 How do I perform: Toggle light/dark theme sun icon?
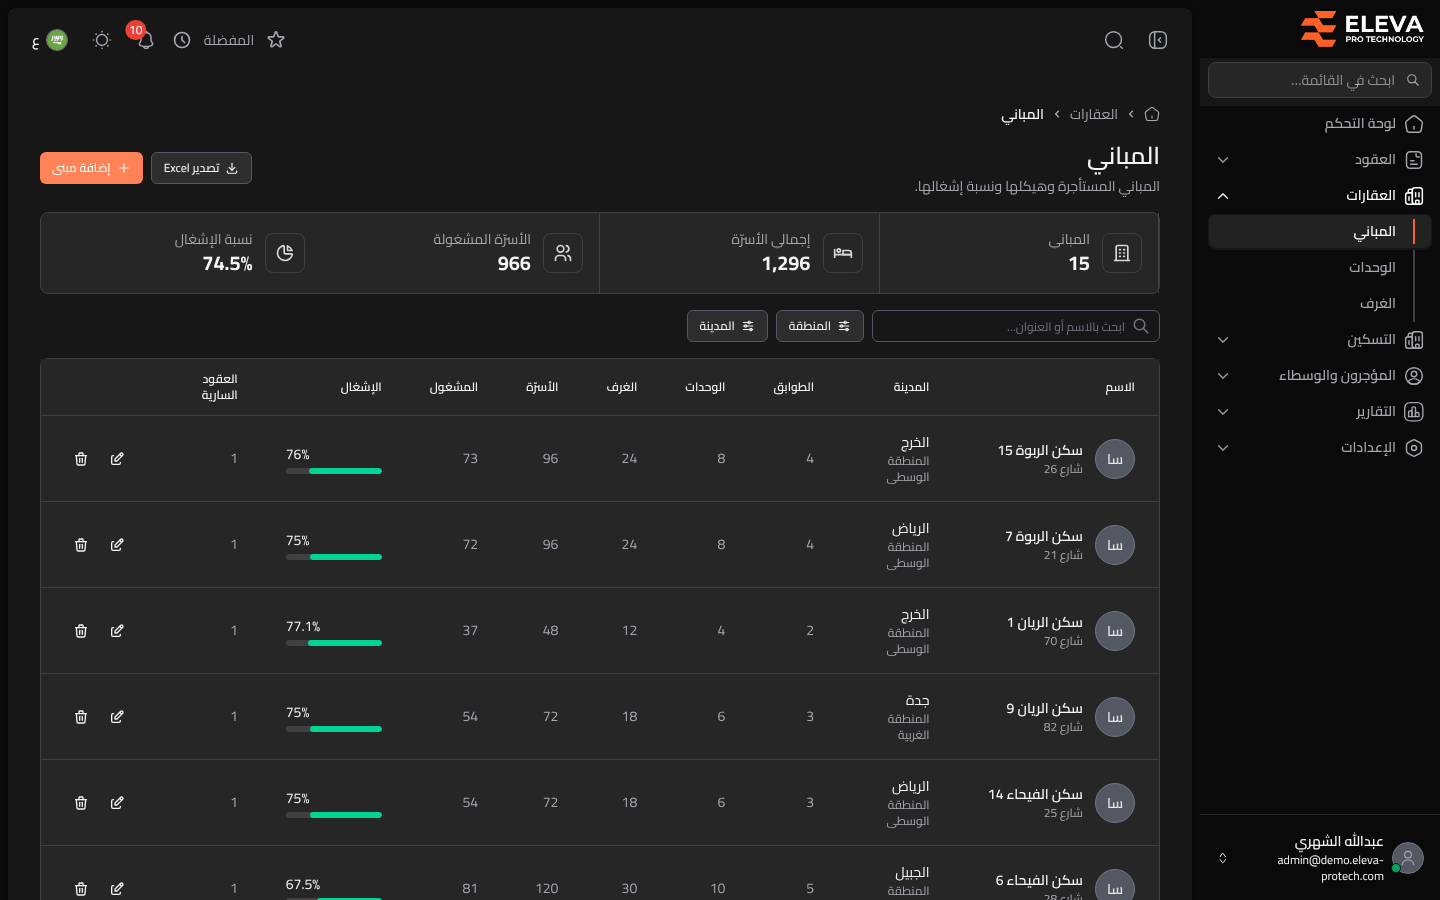coord(101,40)
